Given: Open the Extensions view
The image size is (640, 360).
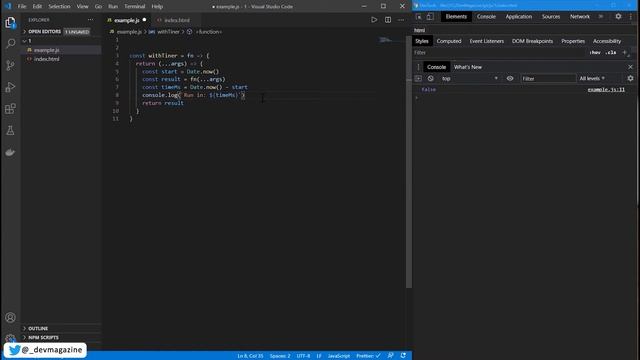Looking at the screenshot, I should click(10, 109).
